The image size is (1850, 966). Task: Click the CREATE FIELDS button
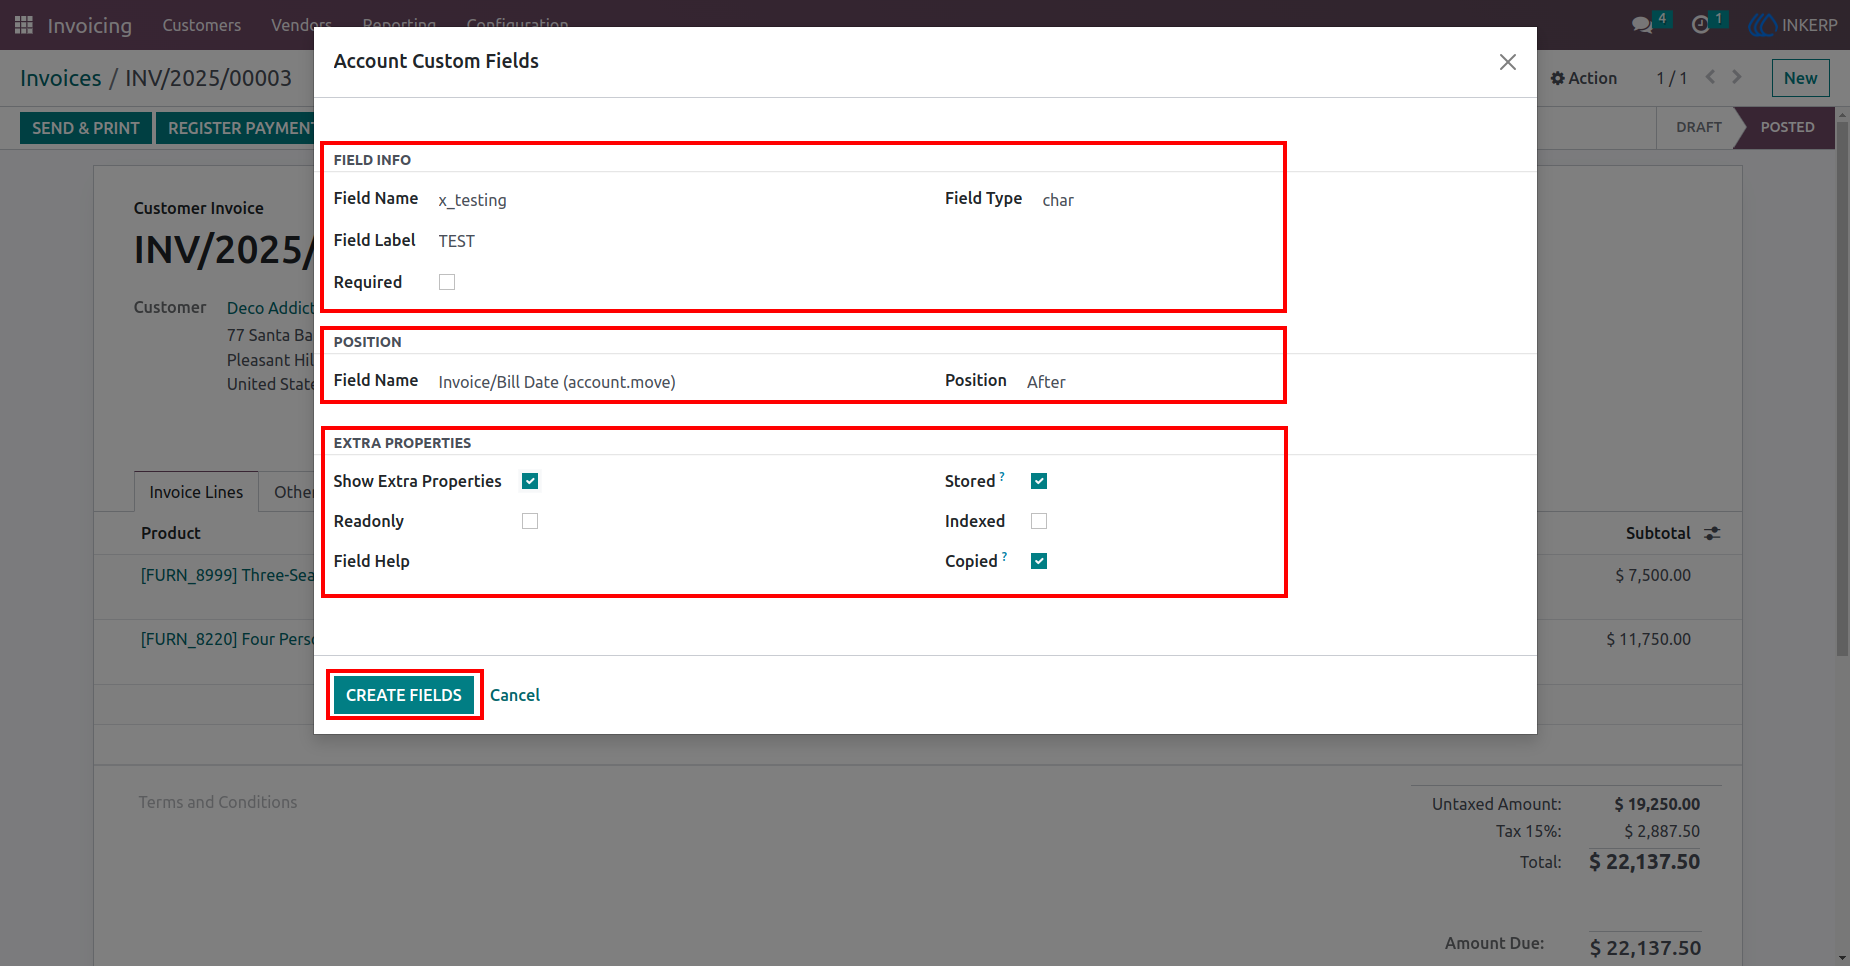(404, 695)
